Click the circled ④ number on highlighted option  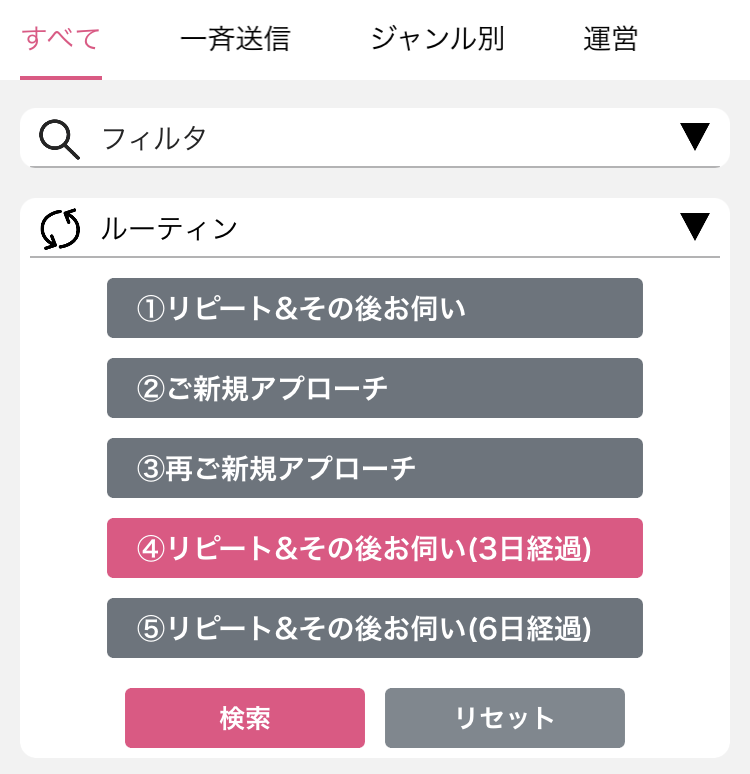pyautogui.click(x=151, y=548)
